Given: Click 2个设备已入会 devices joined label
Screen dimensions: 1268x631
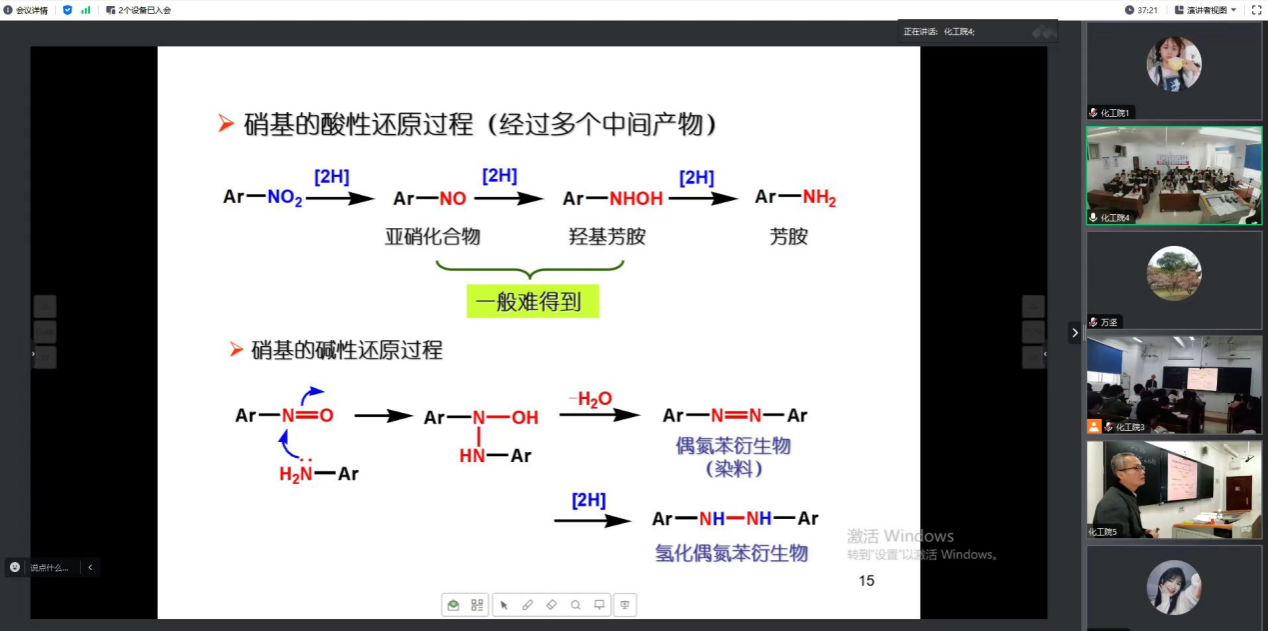Looking at the screenshot, I should click(138, 10).
